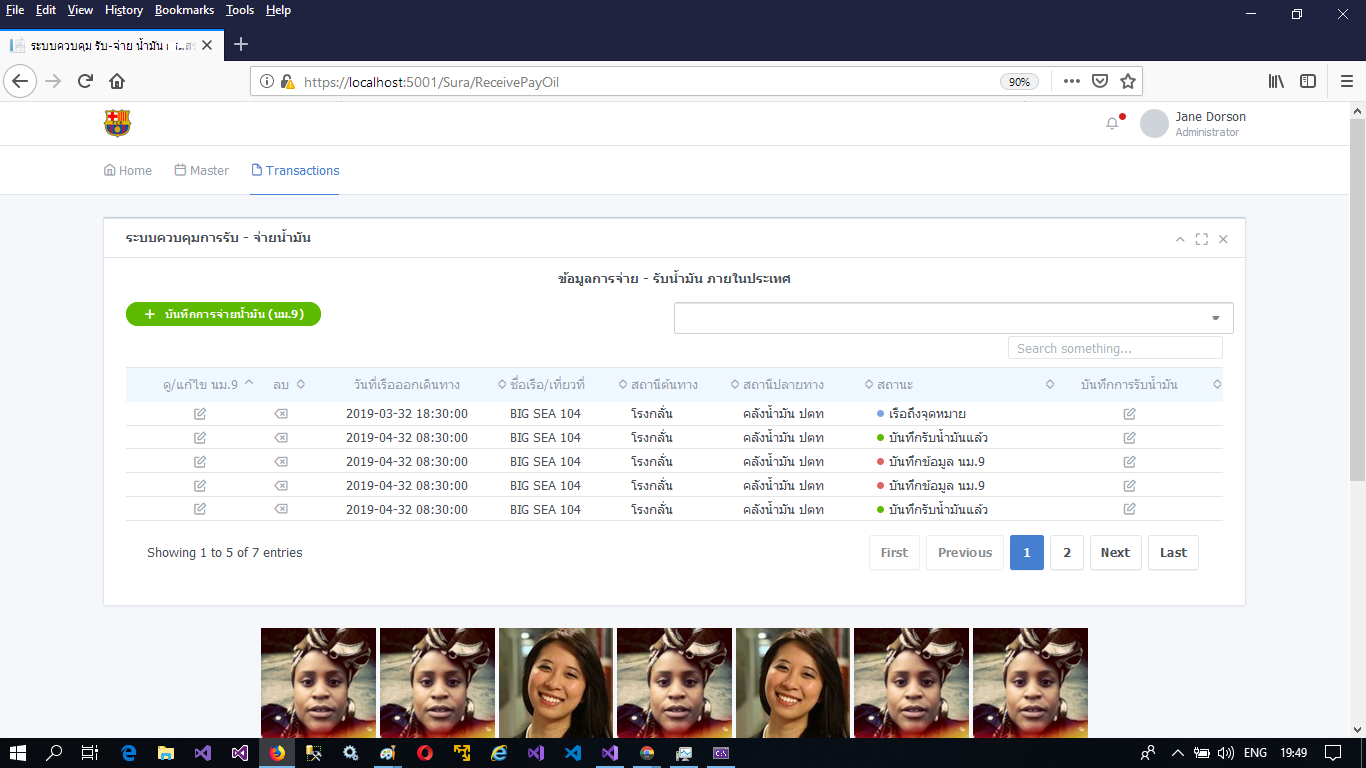This screenshot has height=768, width=1366.
Task: Click the Firefox reload page button
Action: 86,82
